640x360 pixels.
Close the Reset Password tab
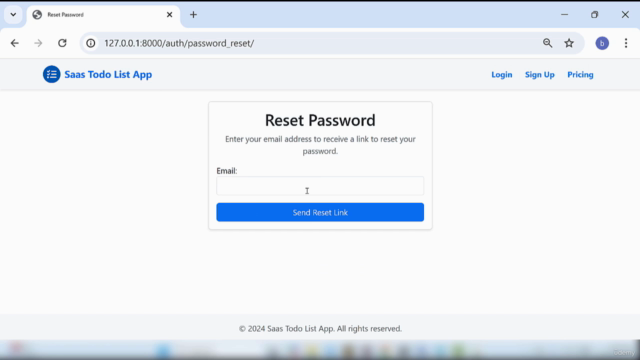coord(169,15)
